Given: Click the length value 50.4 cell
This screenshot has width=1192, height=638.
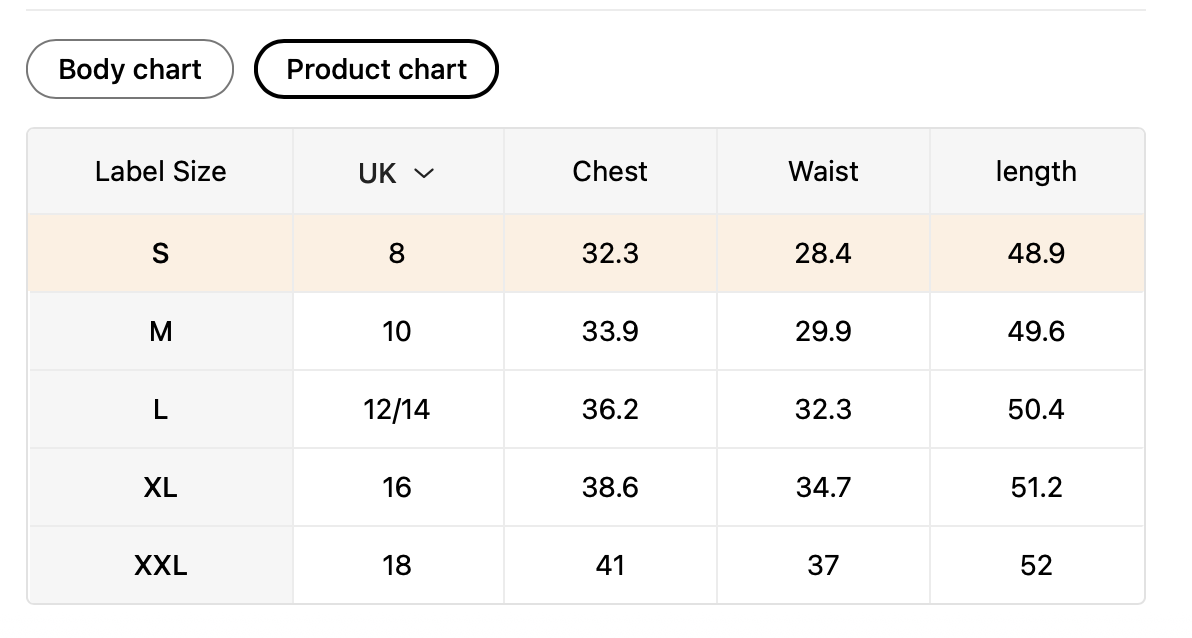Looking at the screenshot, I should 1036,410.
